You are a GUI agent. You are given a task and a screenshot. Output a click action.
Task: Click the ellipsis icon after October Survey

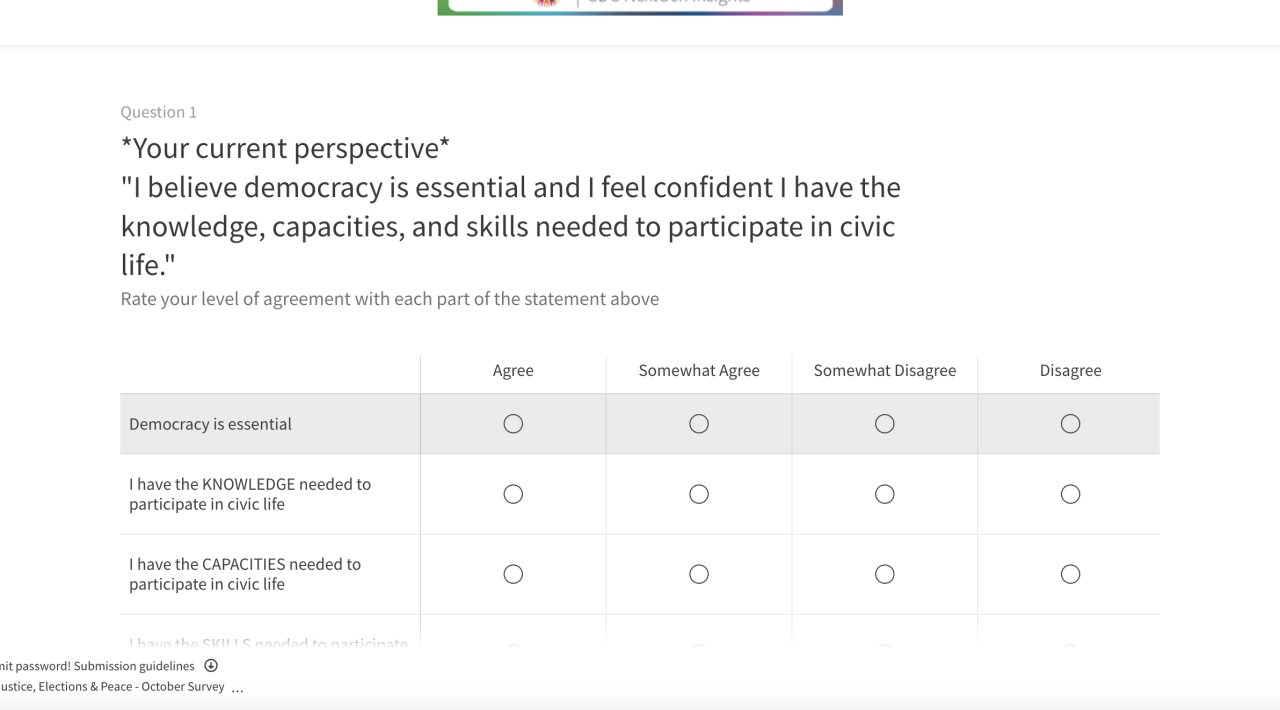click(237, 688)
